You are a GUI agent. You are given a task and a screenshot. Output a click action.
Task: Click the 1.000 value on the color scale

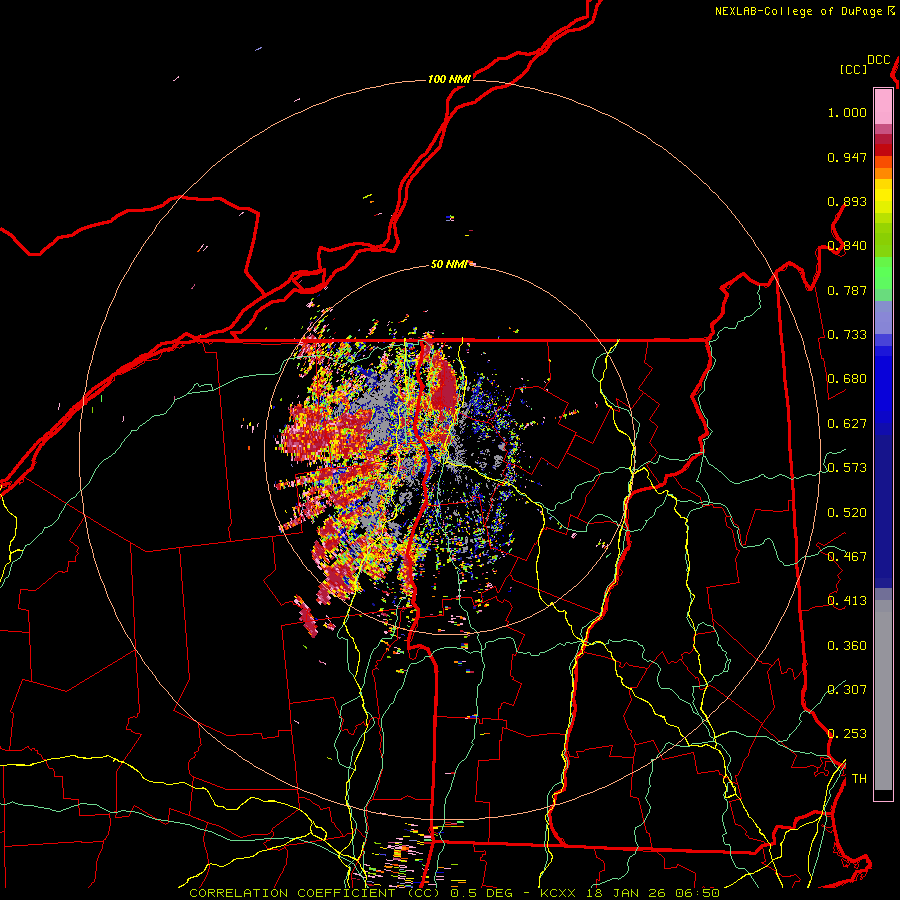(x=847, y=112)
